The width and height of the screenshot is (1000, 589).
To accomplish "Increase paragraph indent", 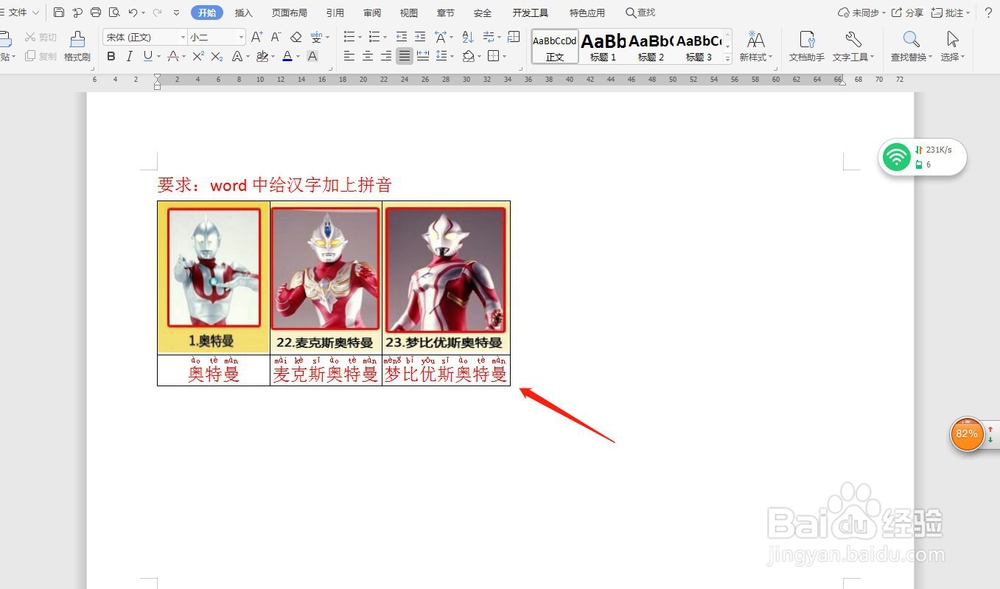I will tap(420, 37).
